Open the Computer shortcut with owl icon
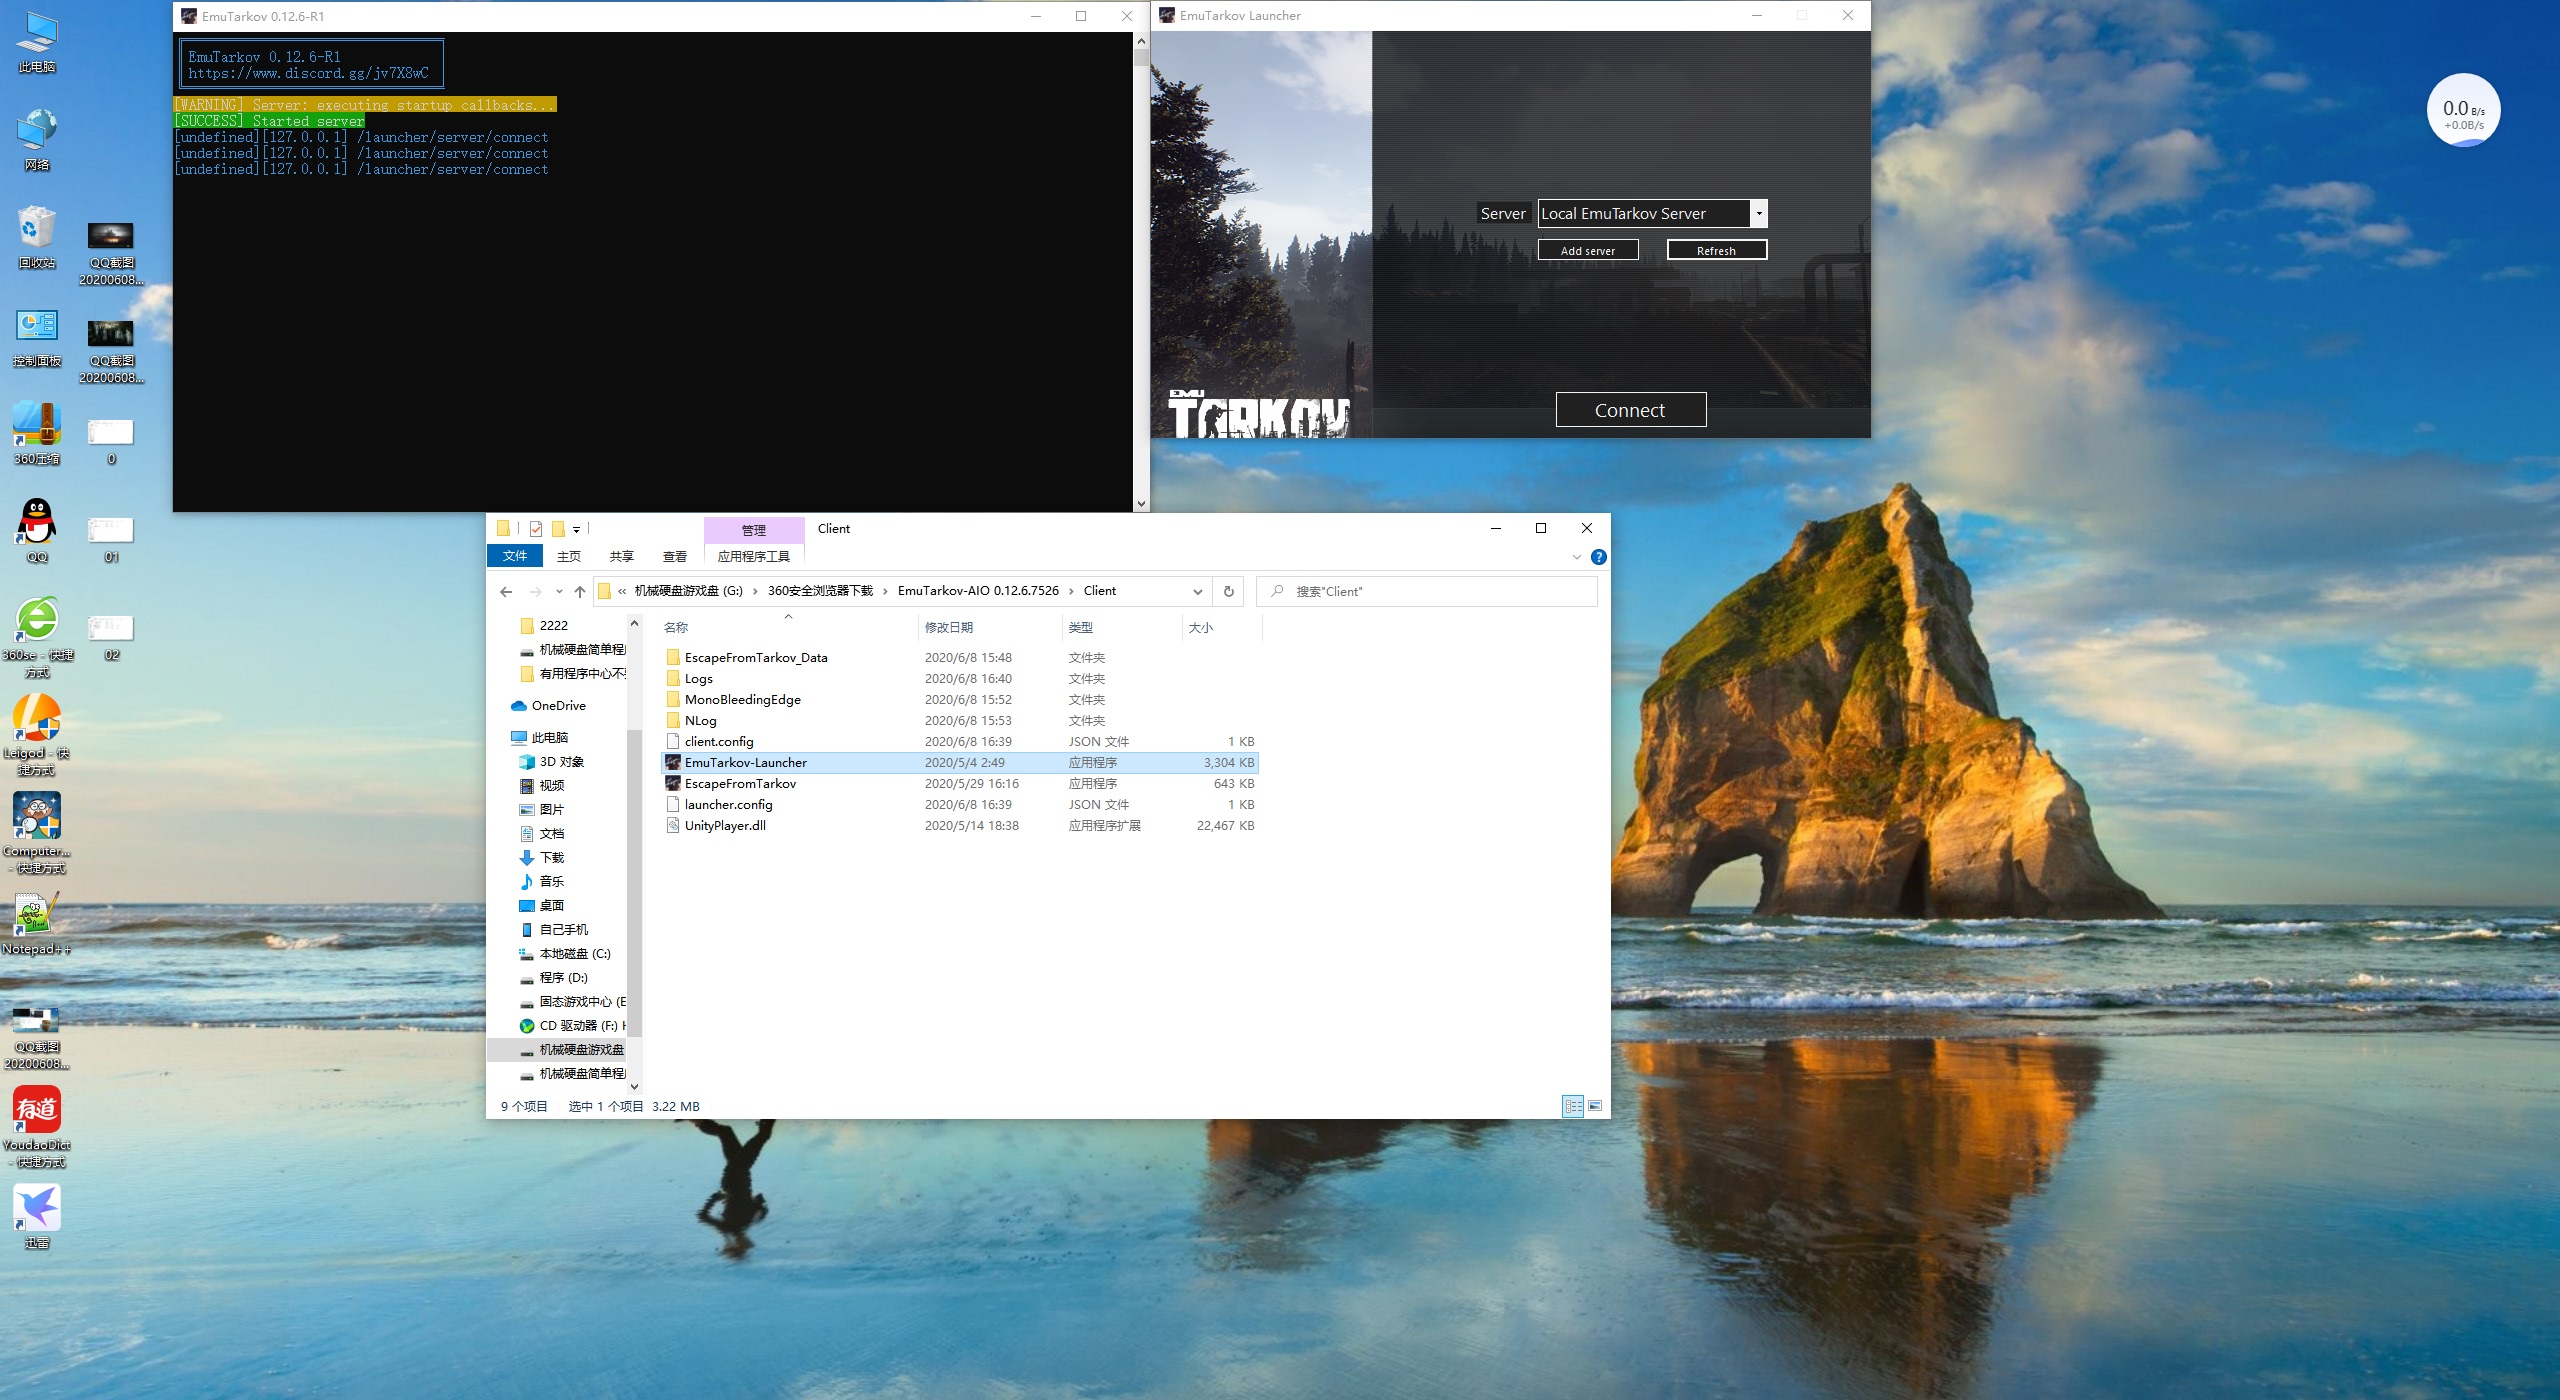This screenshot has height=1400, width=2560. coord(37,833)
